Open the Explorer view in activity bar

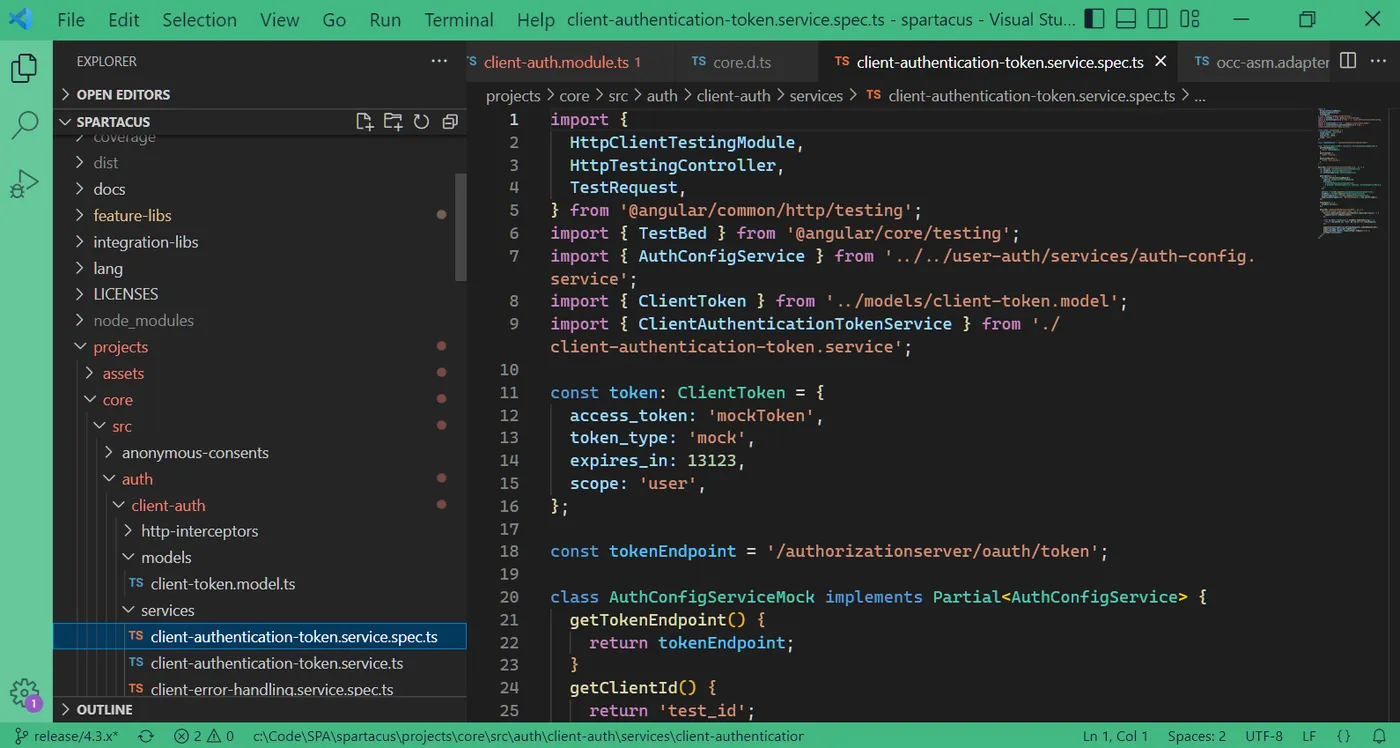pos(24,68)
